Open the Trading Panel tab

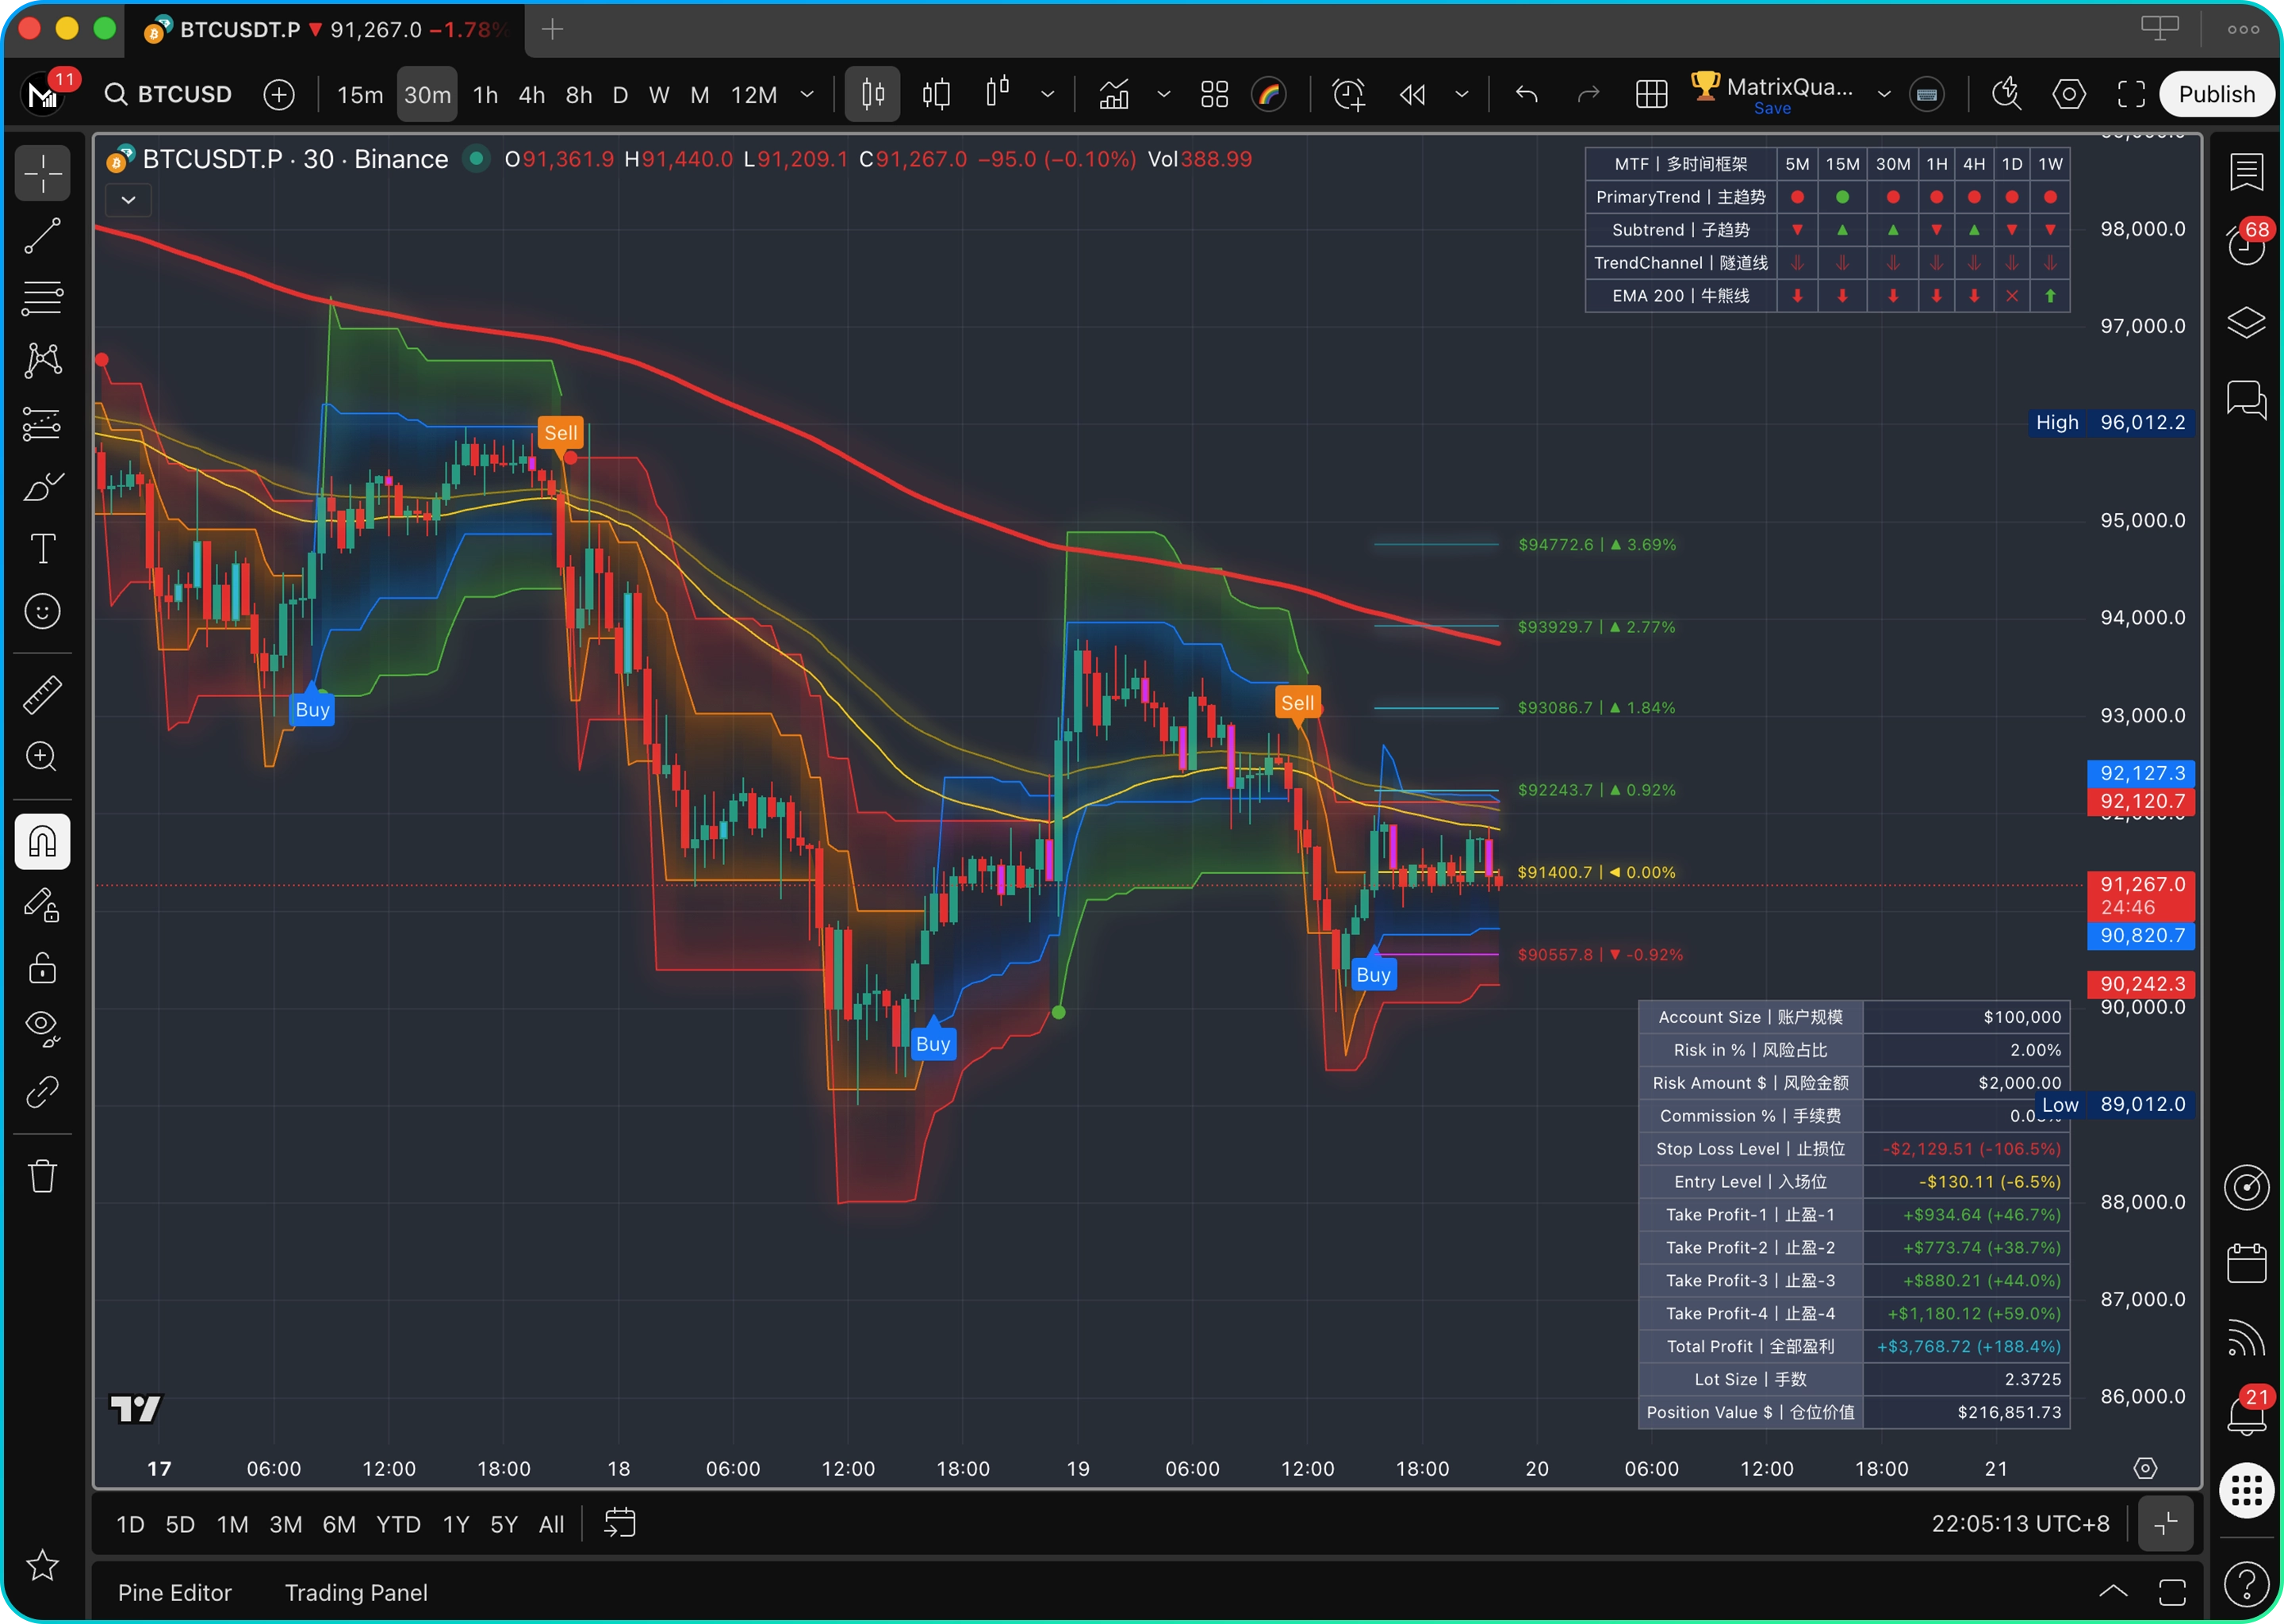pos(356,1592)
